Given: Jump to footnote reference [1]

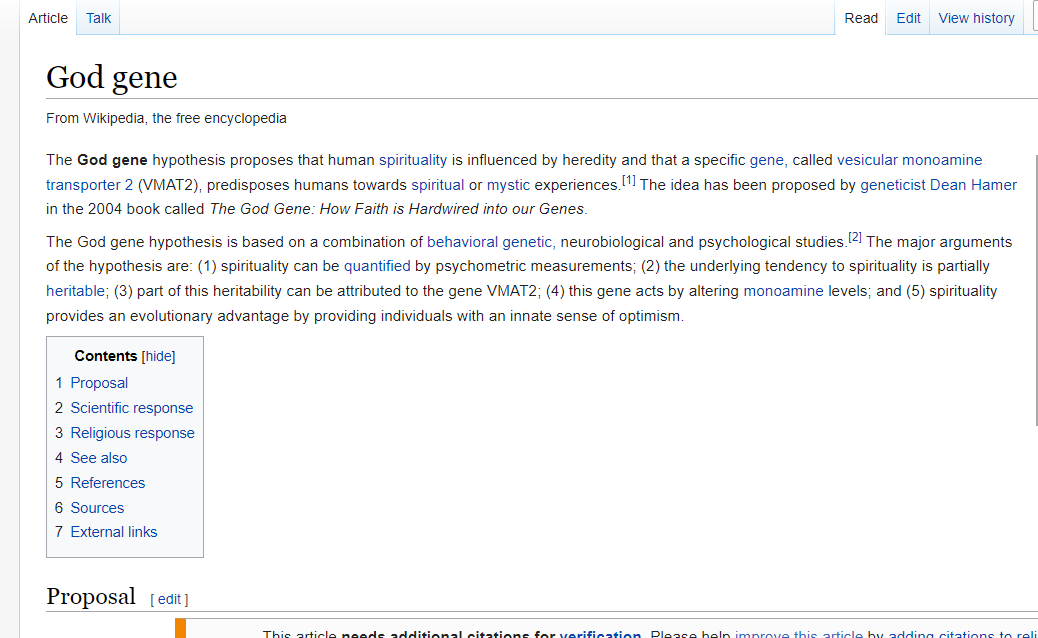Looking at the screenshot, I should coord(628,180).
